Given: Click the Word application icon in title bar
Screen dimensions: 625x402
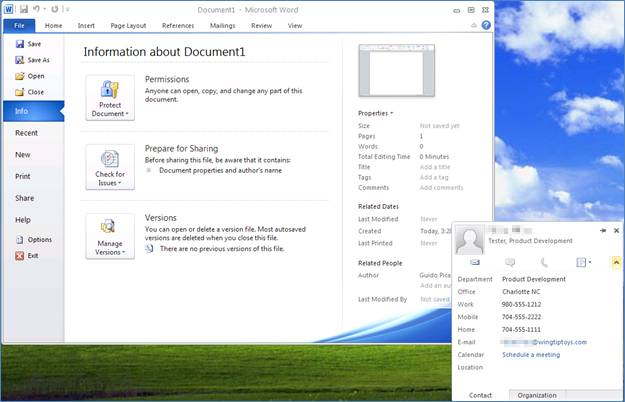Looking at the screenshot, I should (x=8, y=9).
